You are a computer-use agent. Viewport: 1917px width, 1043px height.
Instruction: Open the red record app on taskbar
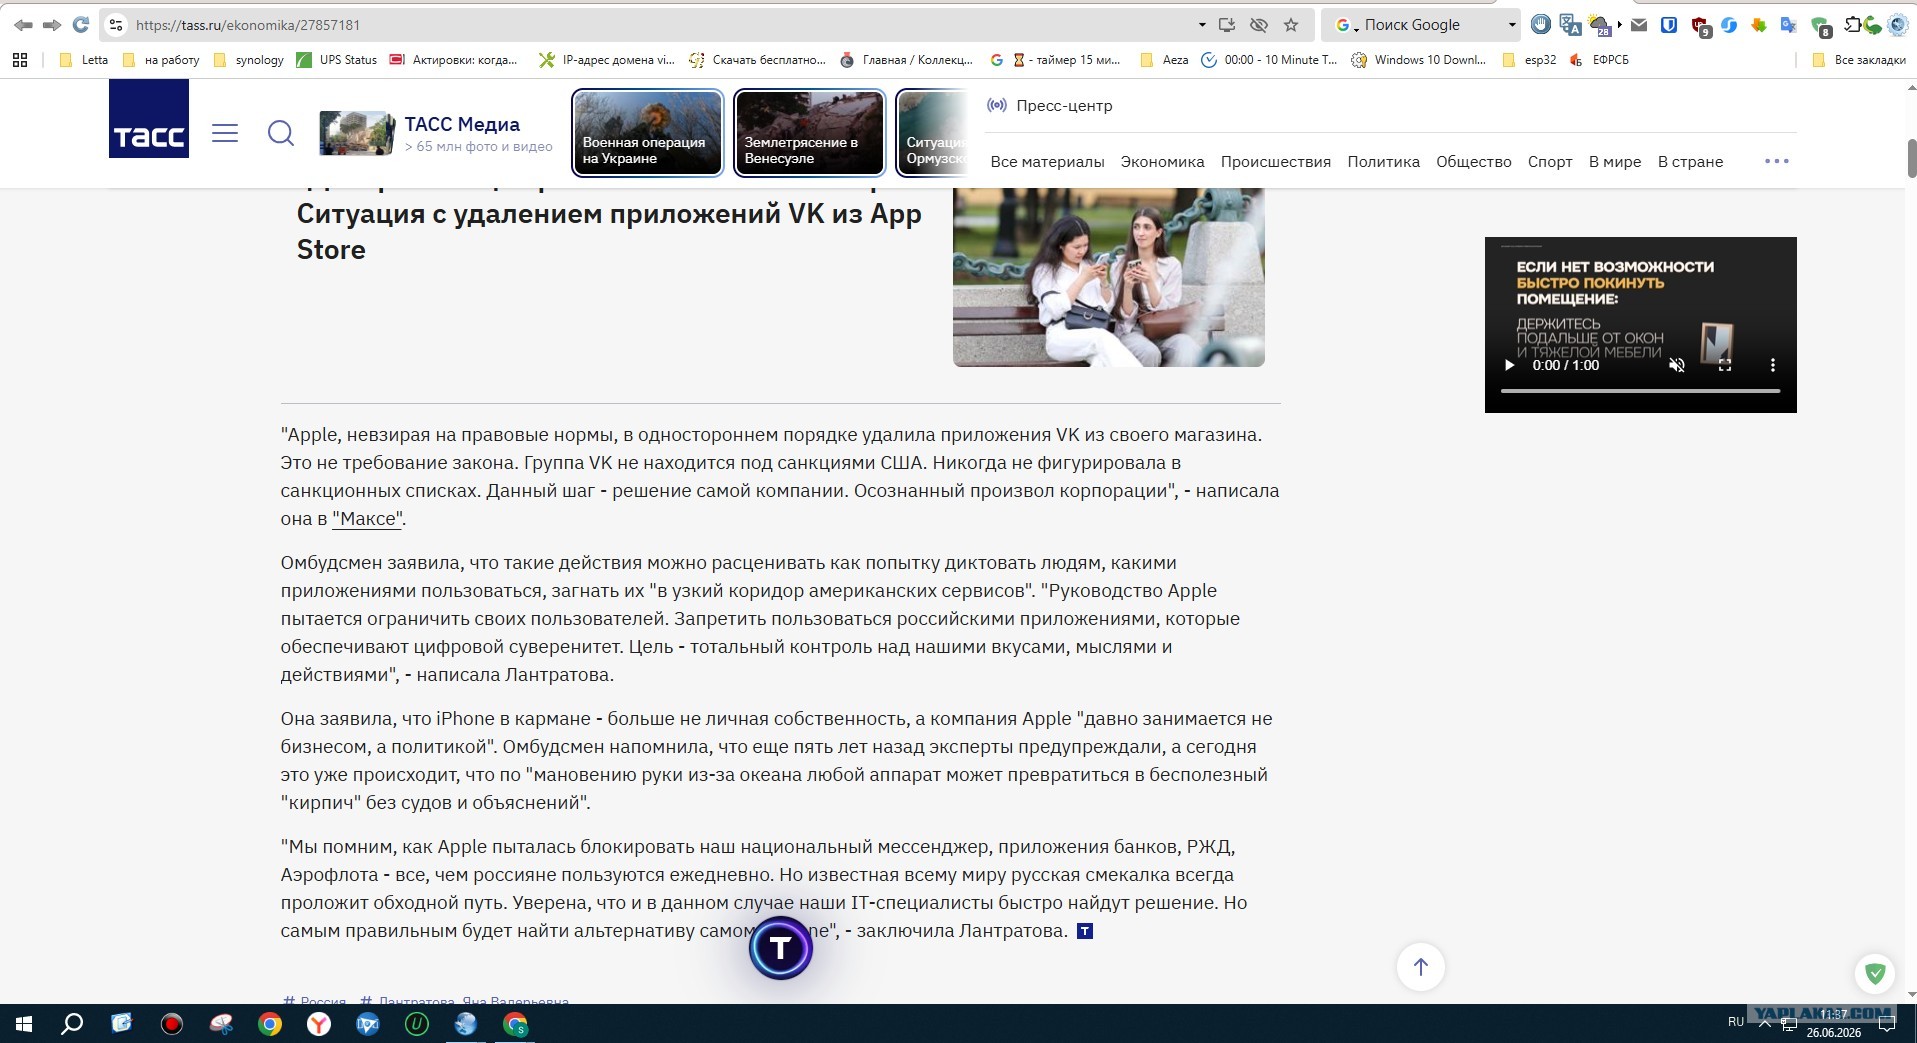pos(172,1024)
